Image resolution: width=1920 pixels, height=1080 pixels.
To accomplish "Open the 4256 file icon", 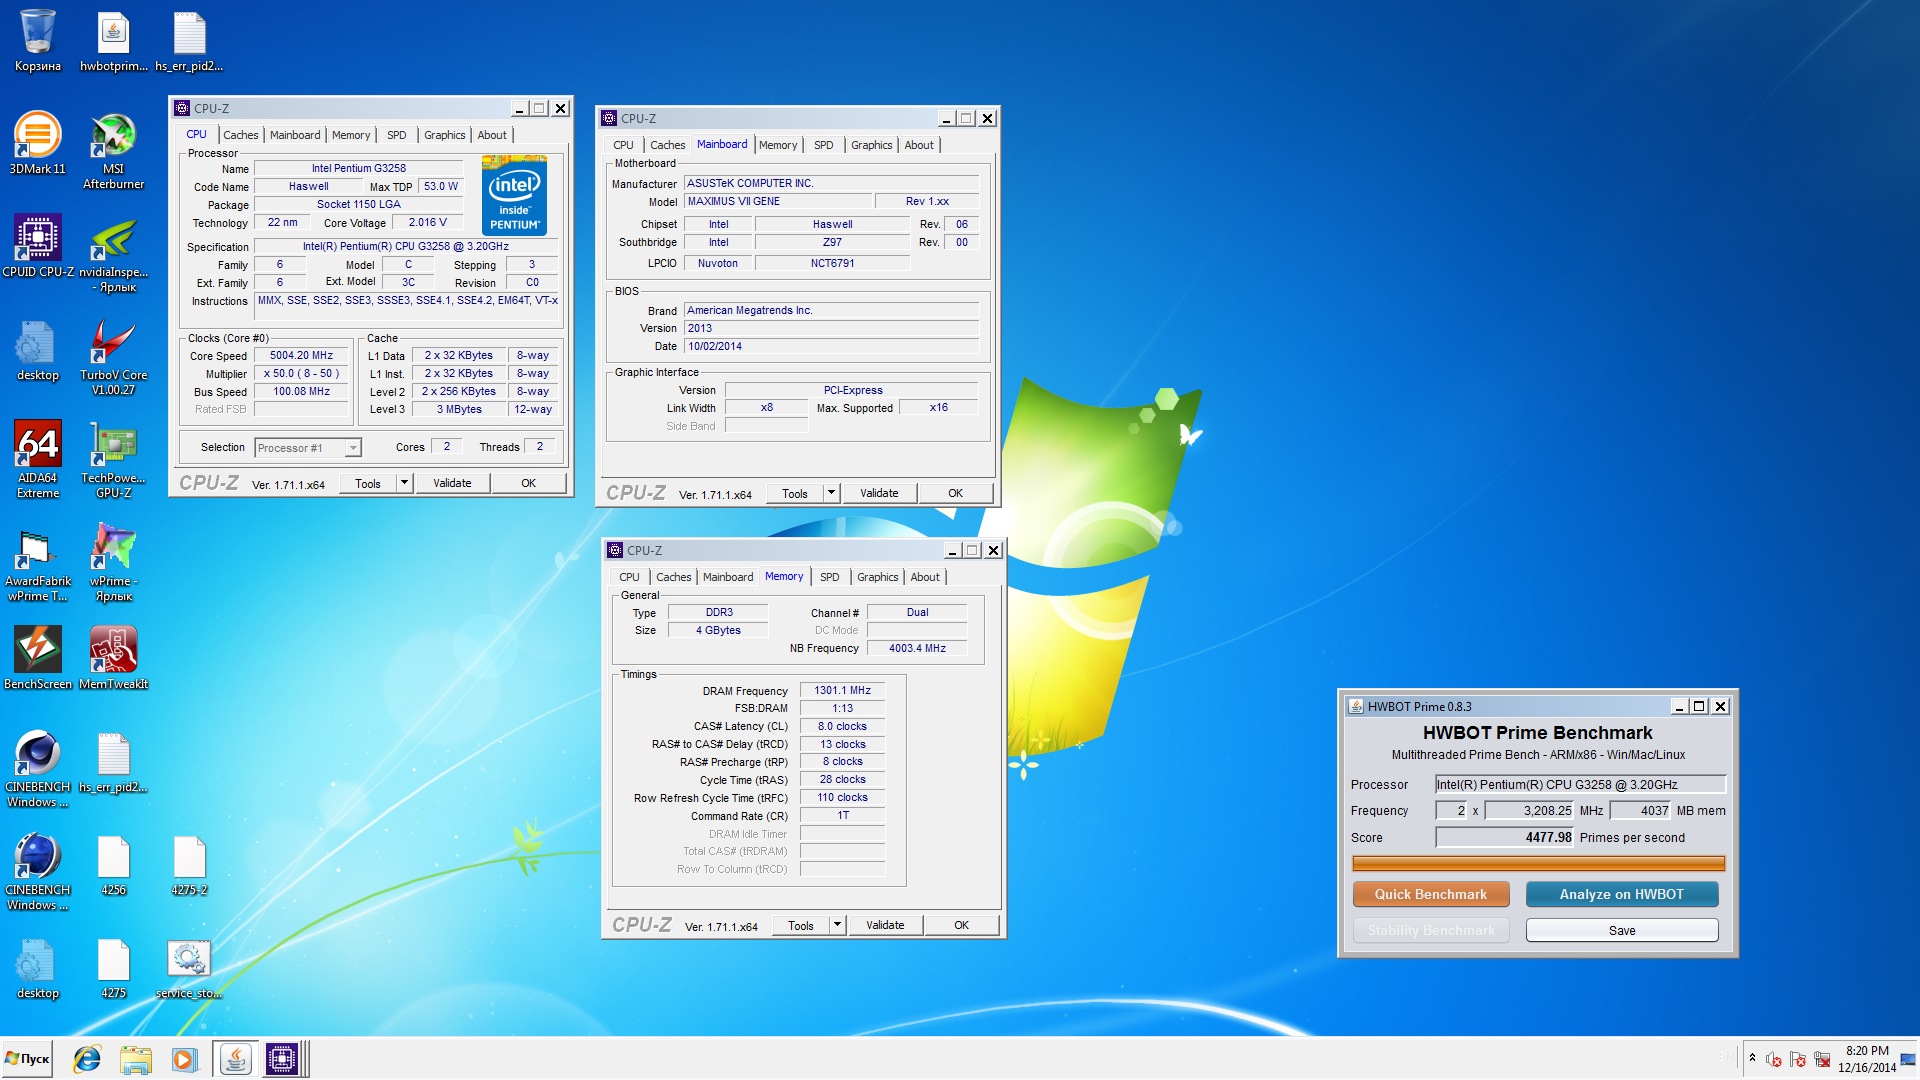I will (113, 865).
